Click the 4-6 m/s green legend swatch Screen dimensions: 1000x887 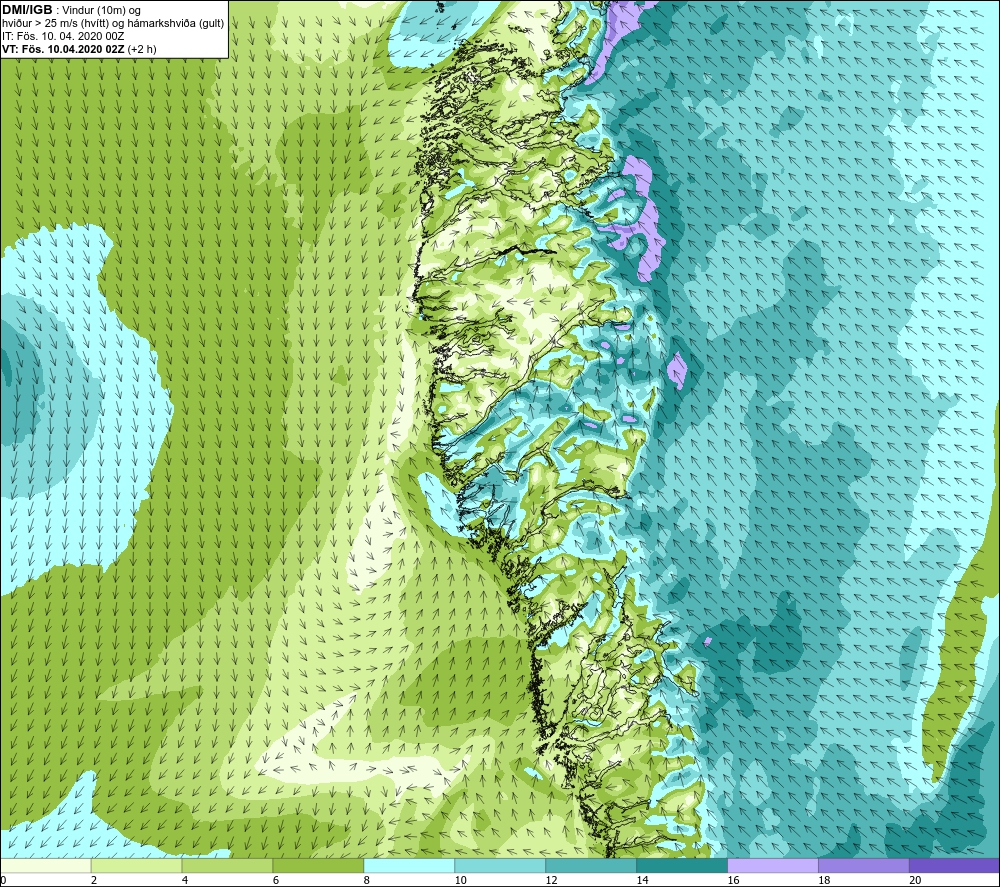227,866
